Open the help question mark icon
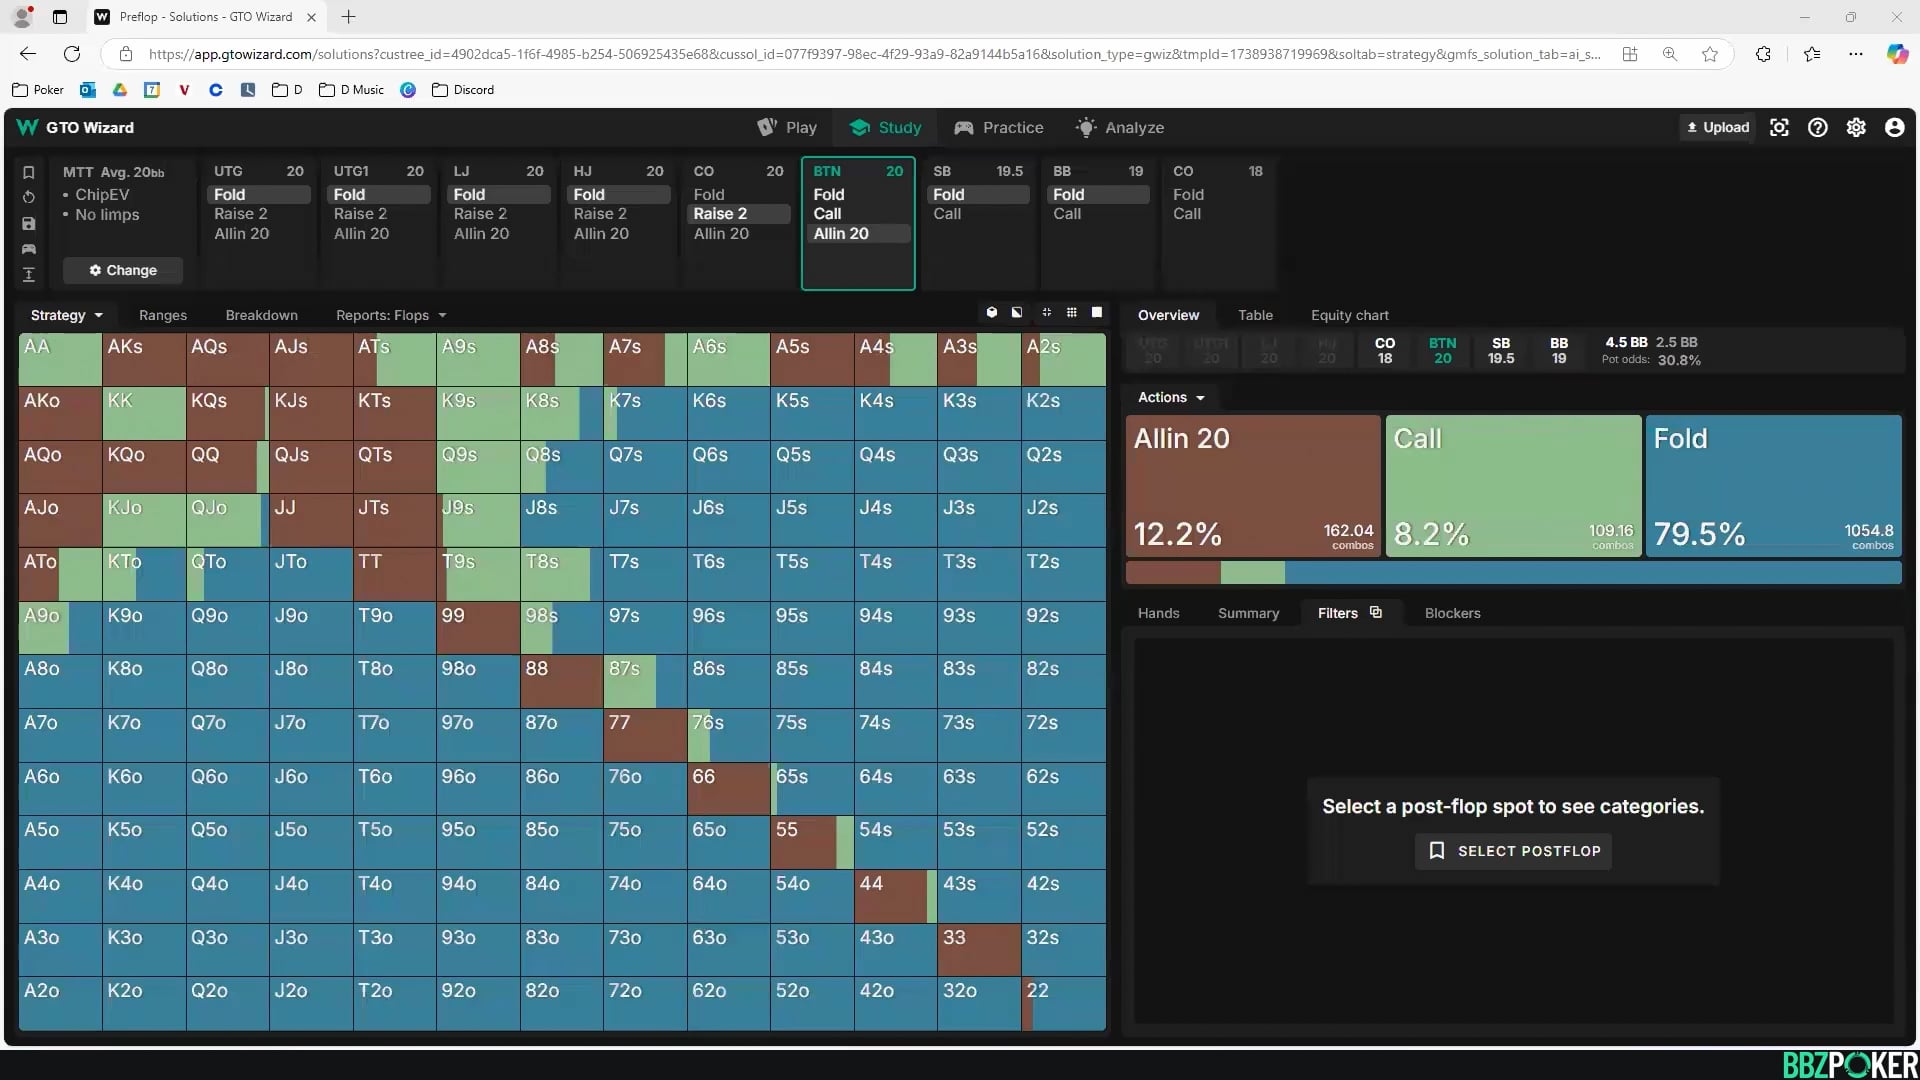The width and height of the screenshot is (1920, 1080). [x=1817, y=127]
